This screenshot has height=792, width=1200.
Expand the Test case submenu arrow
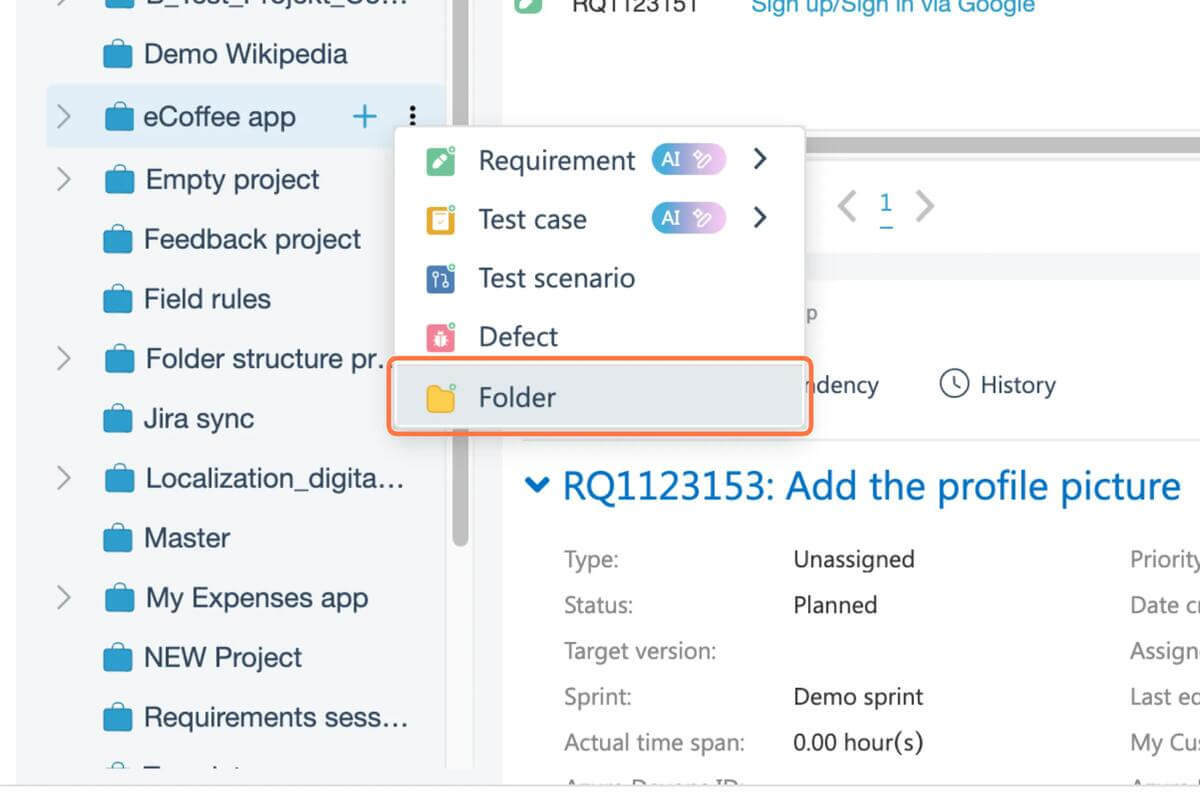pos(760,218)
